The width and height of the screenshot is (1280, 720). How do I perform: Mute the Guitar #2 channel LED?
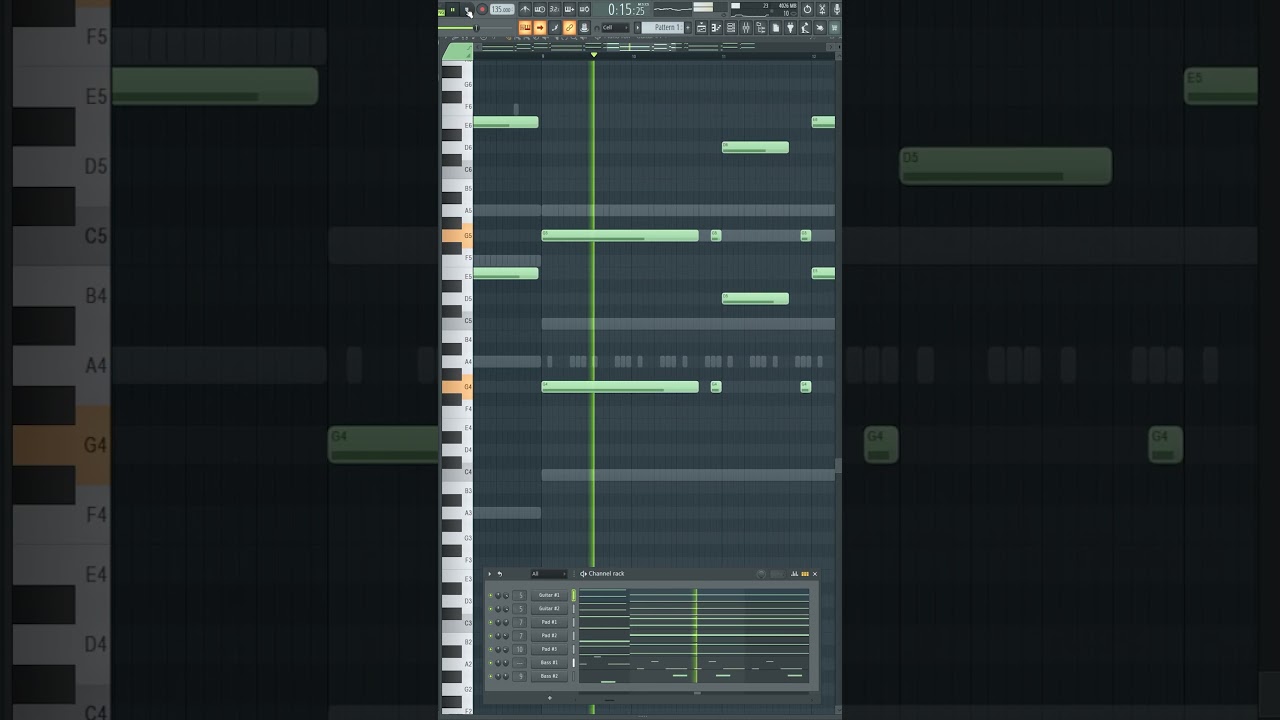click(x=491, y=609)
